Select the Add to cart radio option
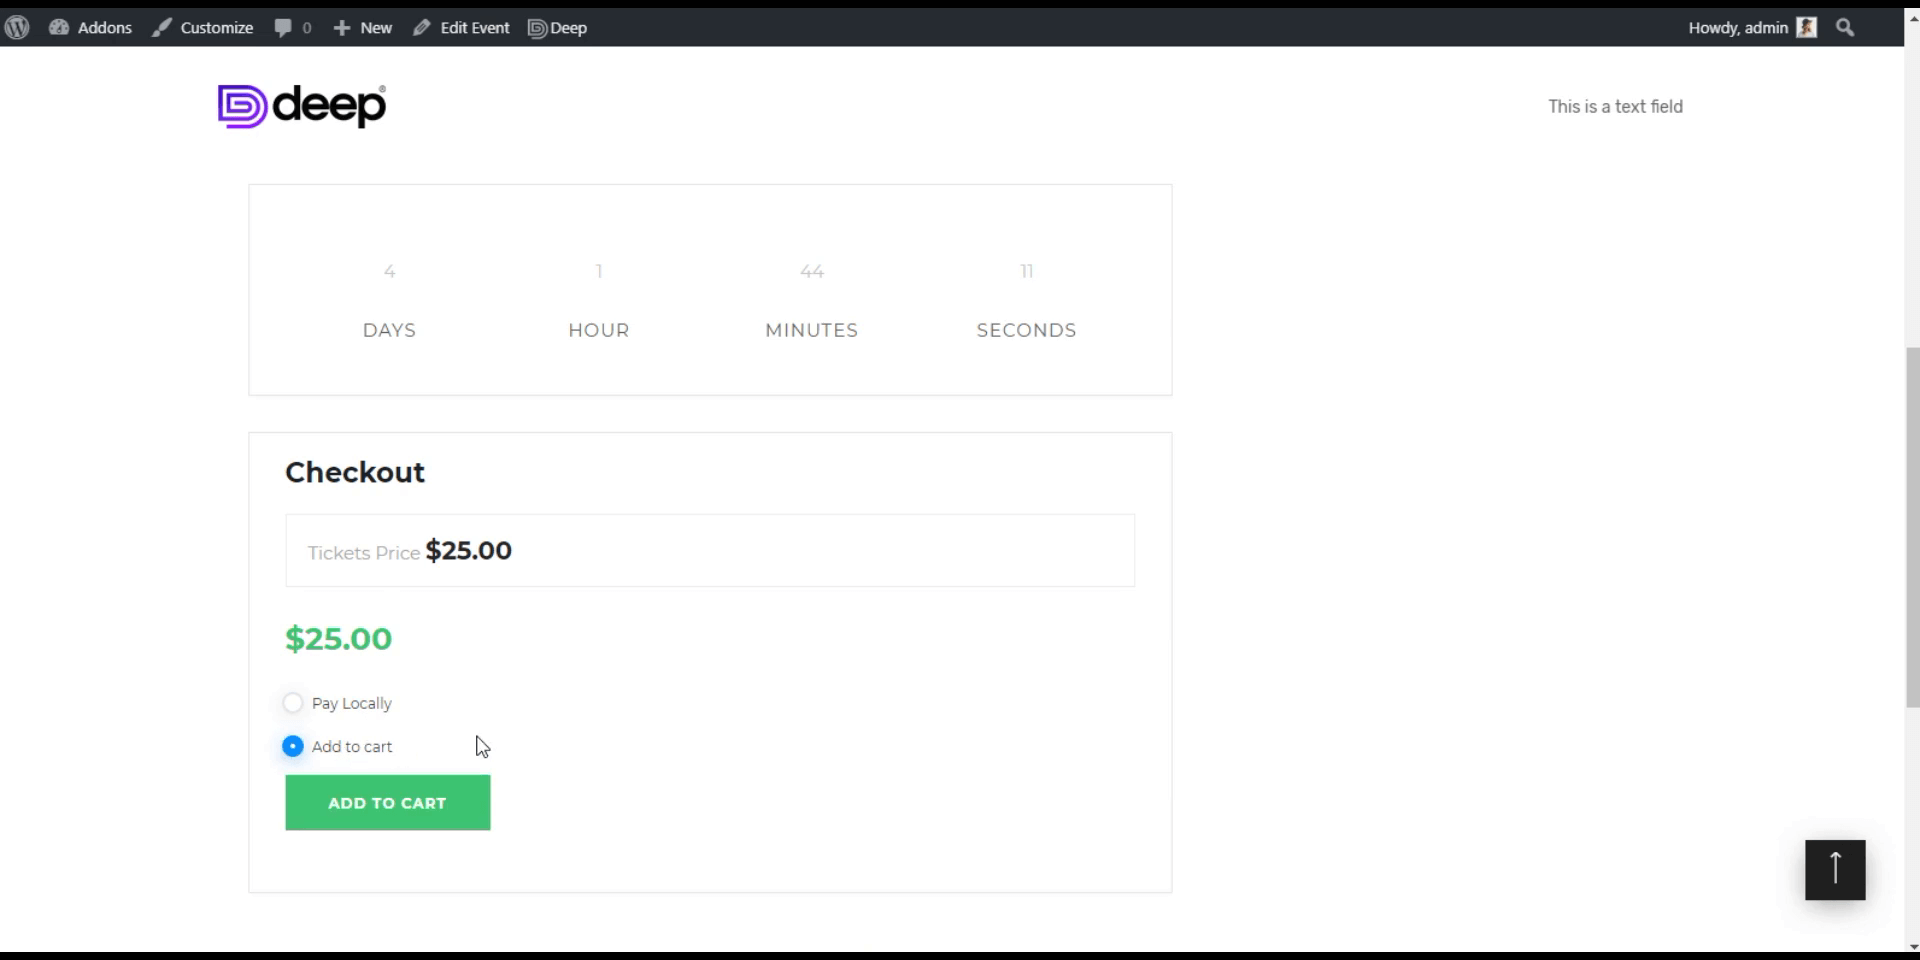This screenshot has width=1920, height=960. click(x=293, y=746)
